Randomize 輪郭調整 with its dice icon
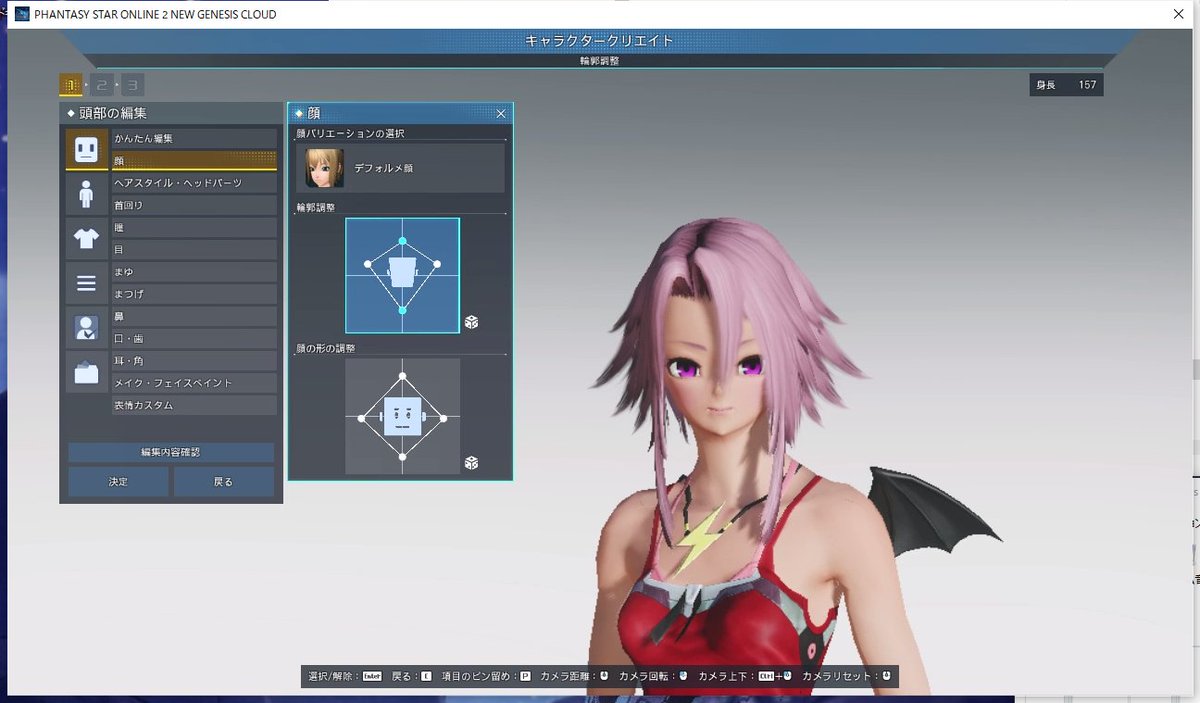Viewport: 1200px width, 703px height. click(x=472, y=322)
